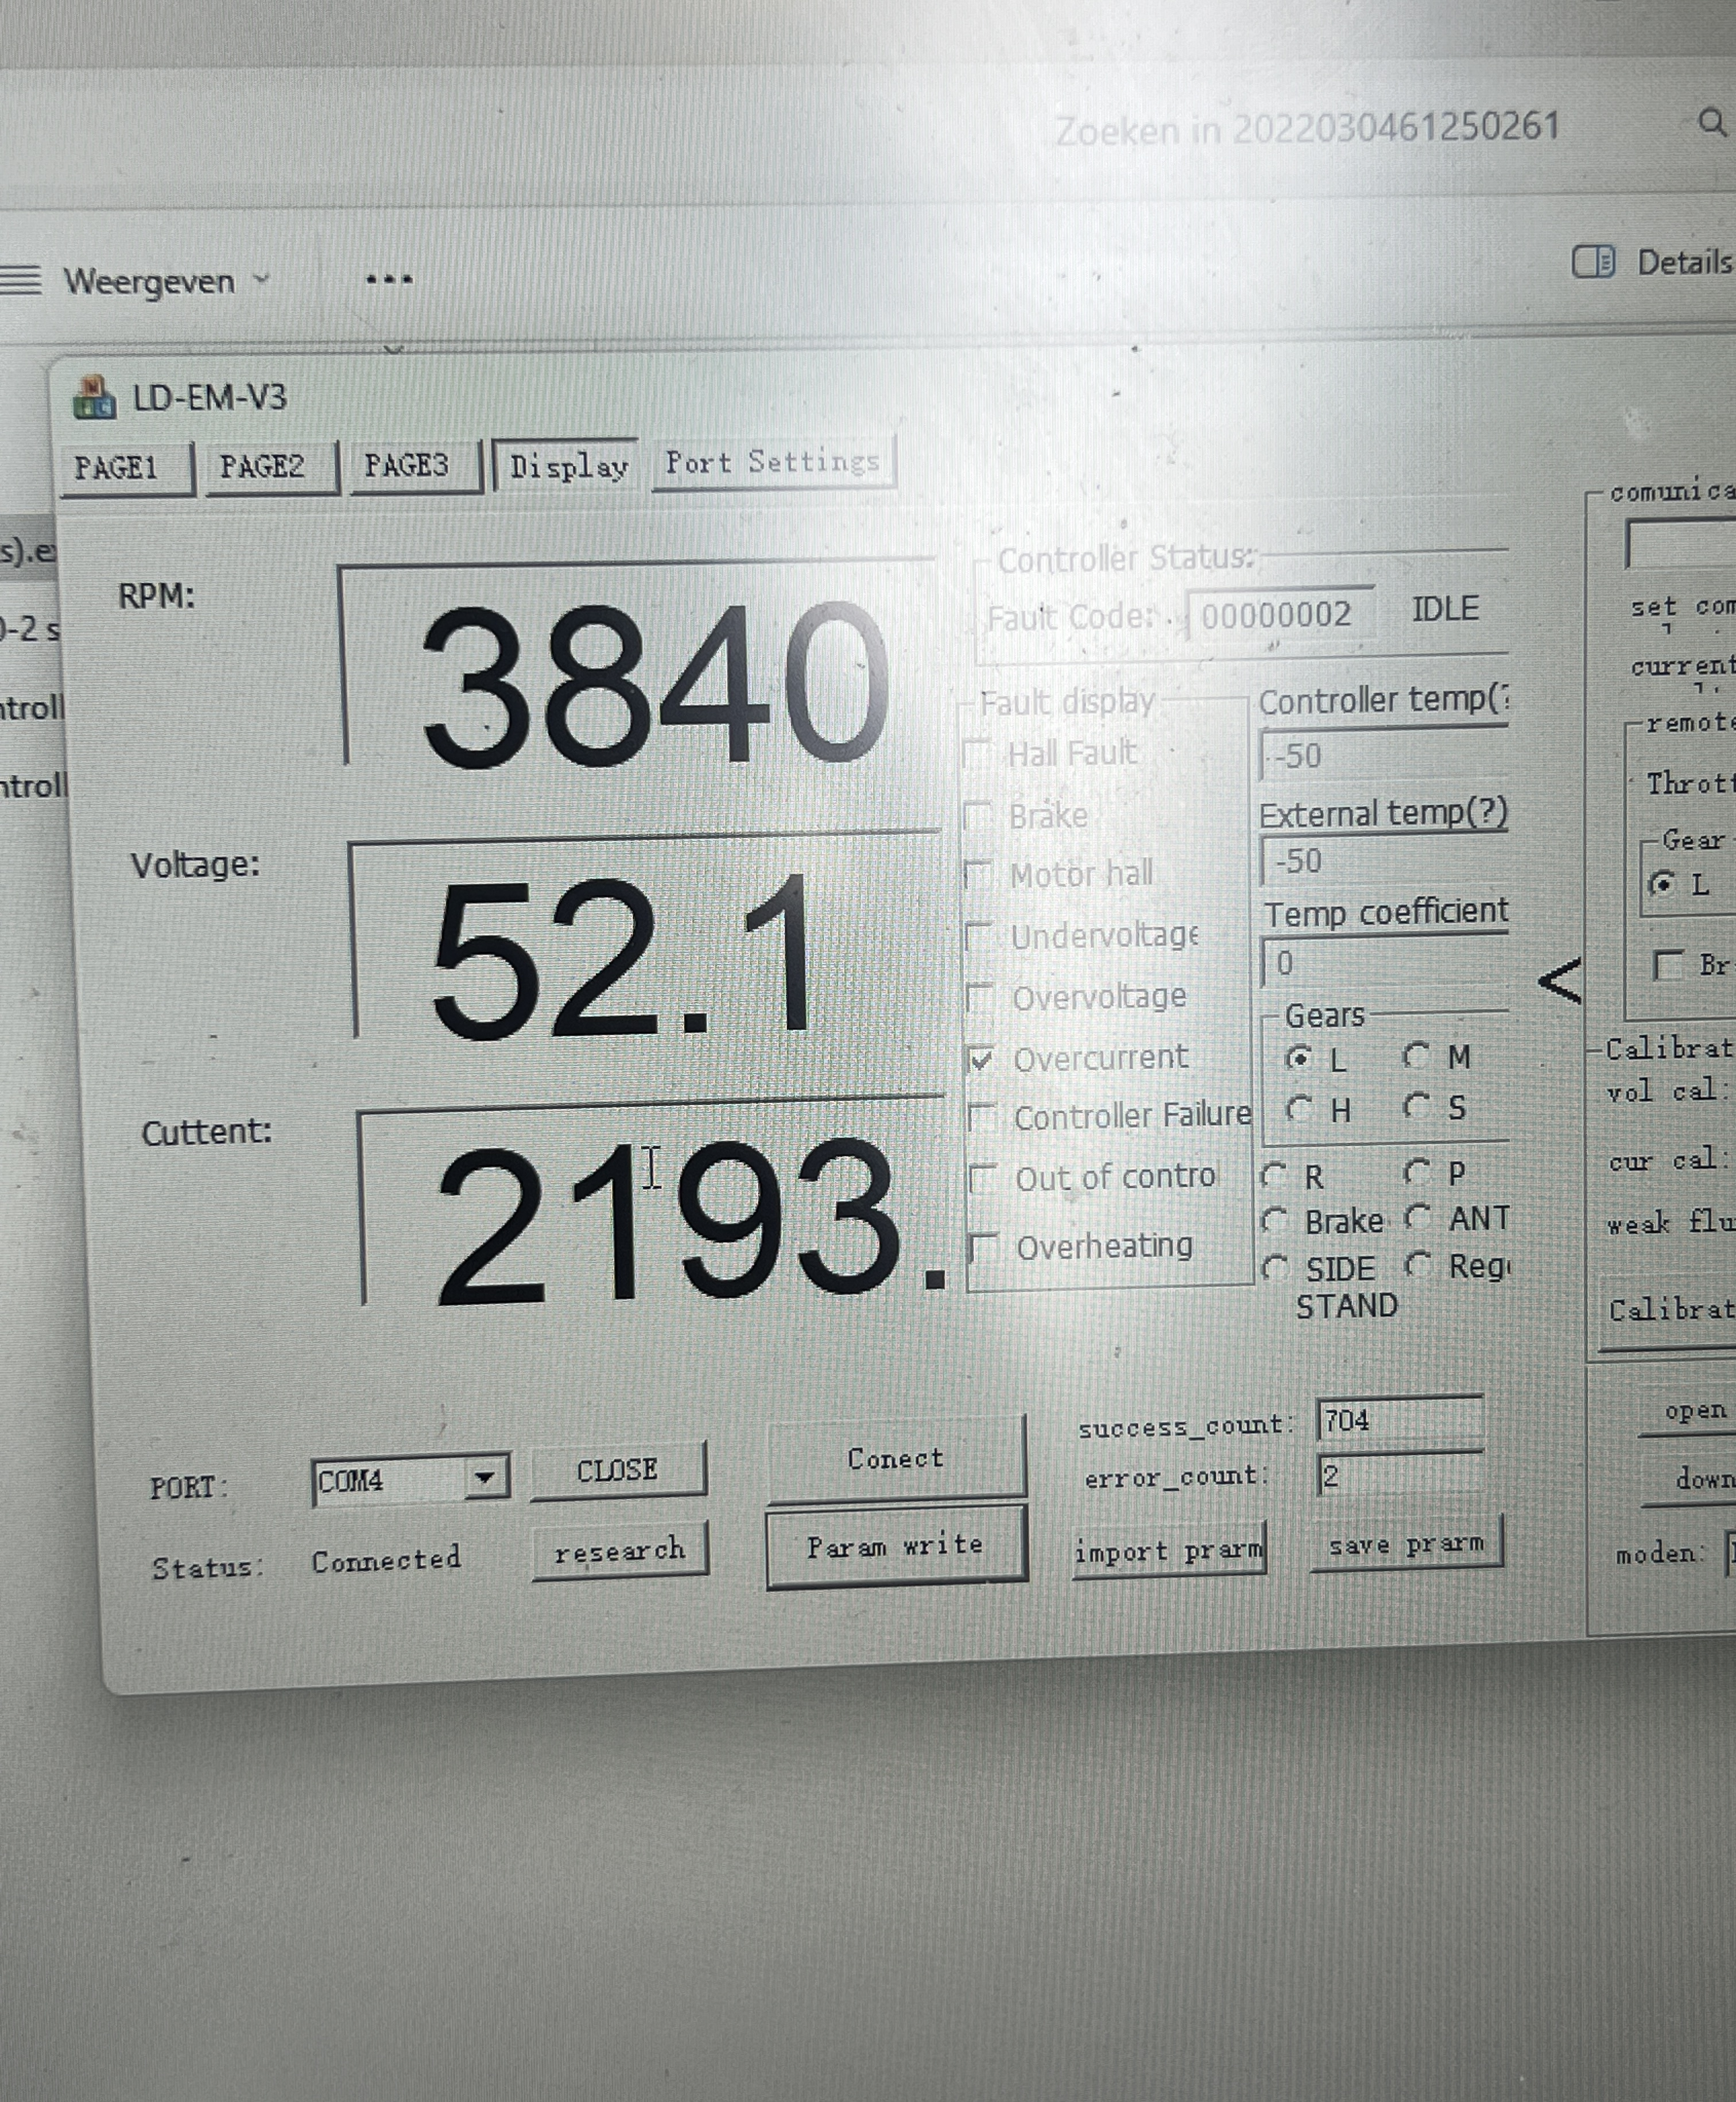Select the H gear radio button

[1299, 1108]
